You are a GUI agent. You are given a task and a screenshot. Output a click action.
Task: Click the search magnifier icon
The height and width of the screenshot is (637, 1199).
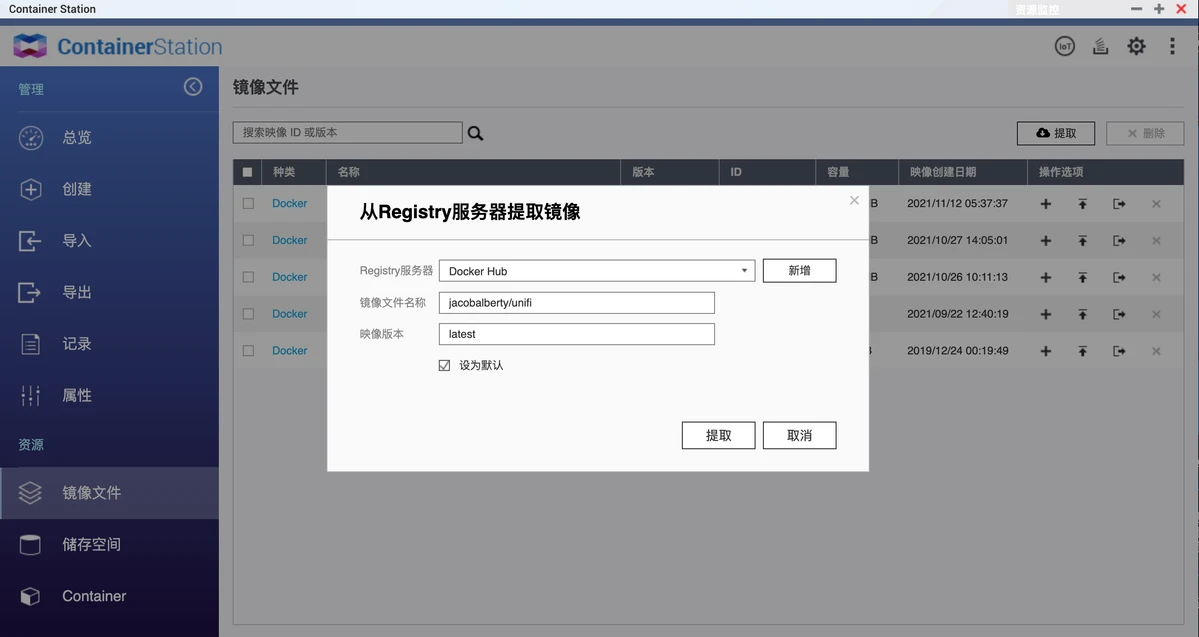[x=475, y=133]
